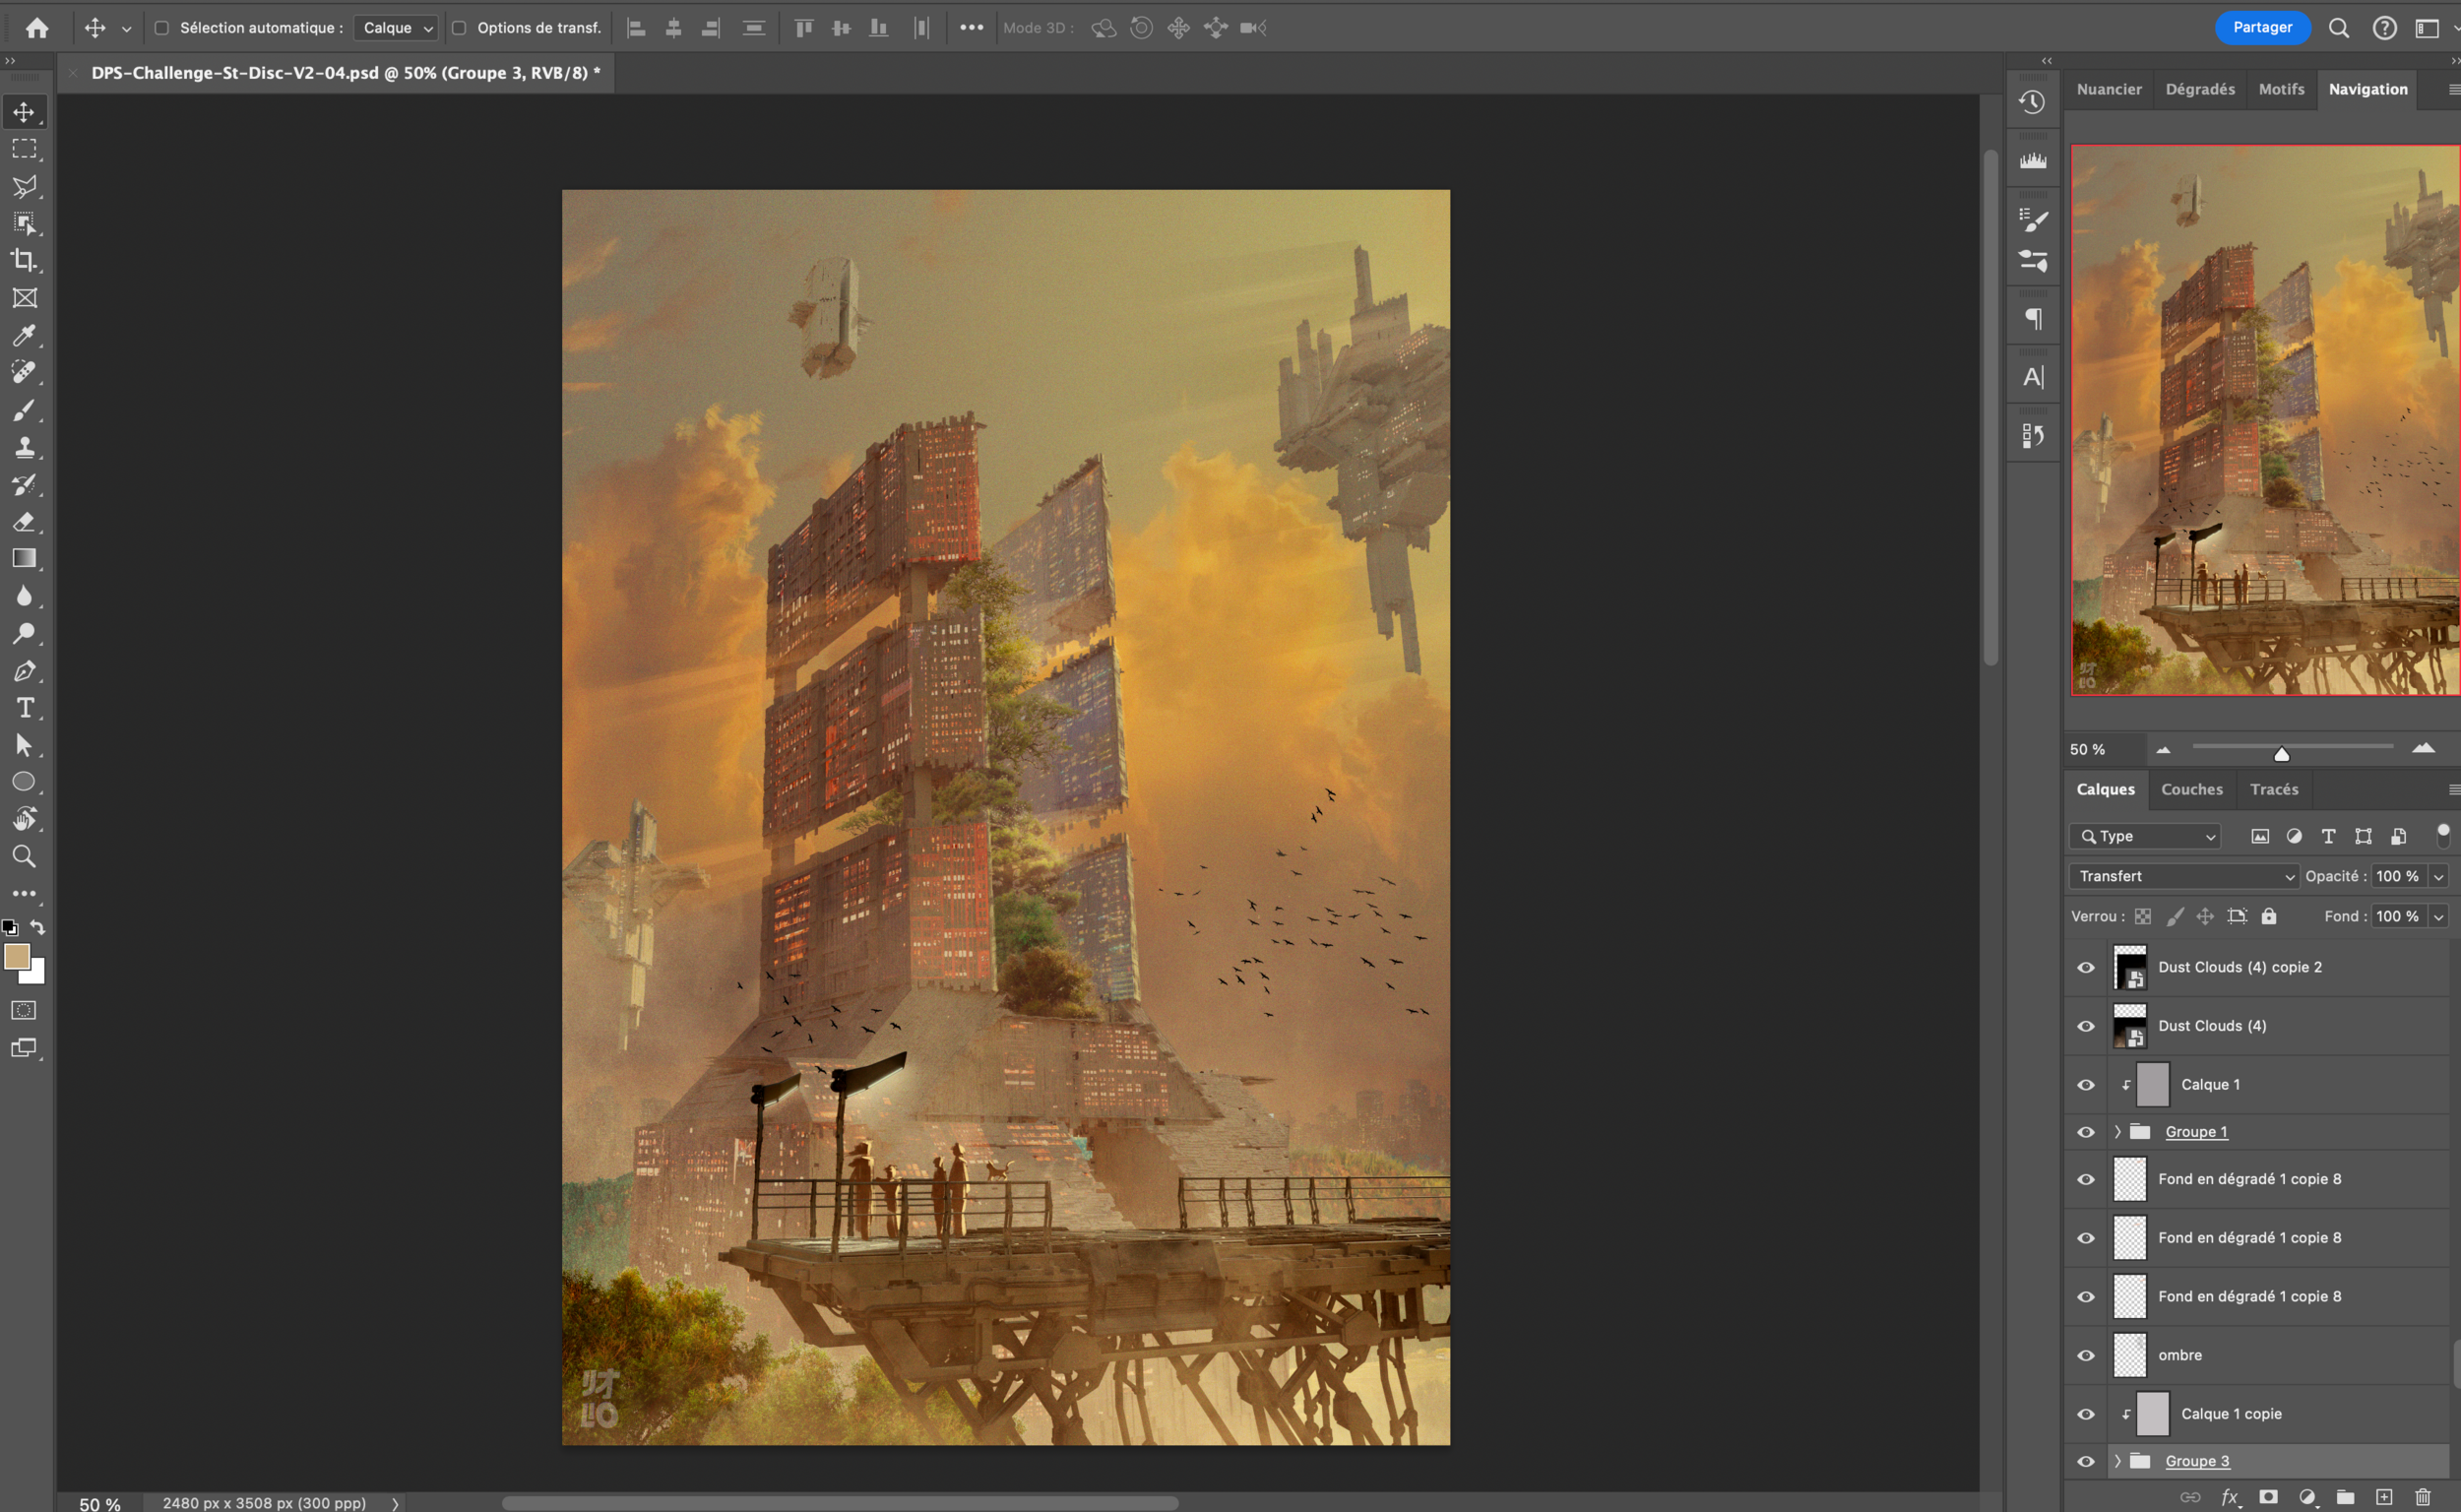Select the Eyedropper tool
The image size is (2461, 1512).
pos(24,335)
